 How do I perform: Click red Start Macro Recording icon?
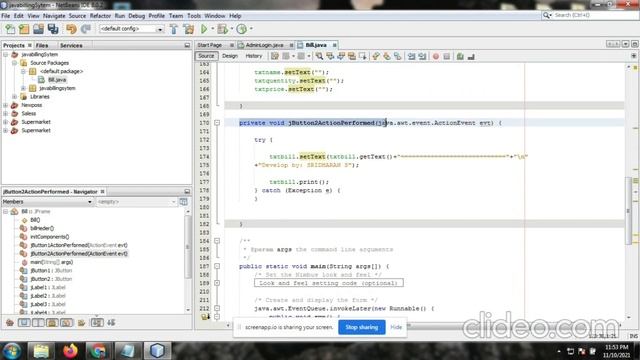(436, 56)
